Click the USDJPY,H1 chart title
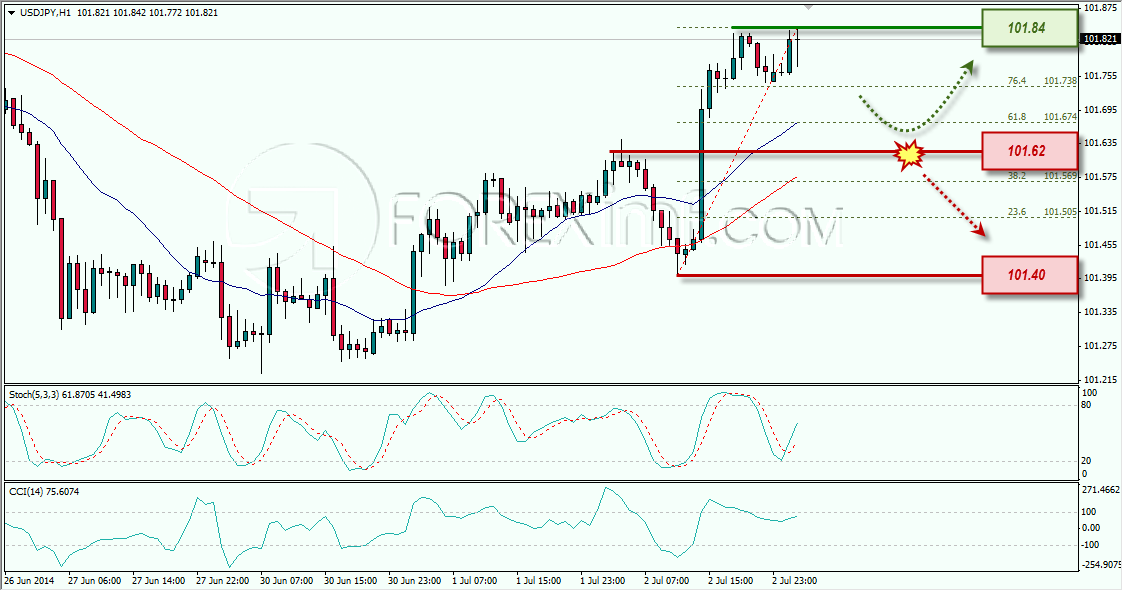The width and height of the screenshot is (1123, 591). tap(45, 13)
